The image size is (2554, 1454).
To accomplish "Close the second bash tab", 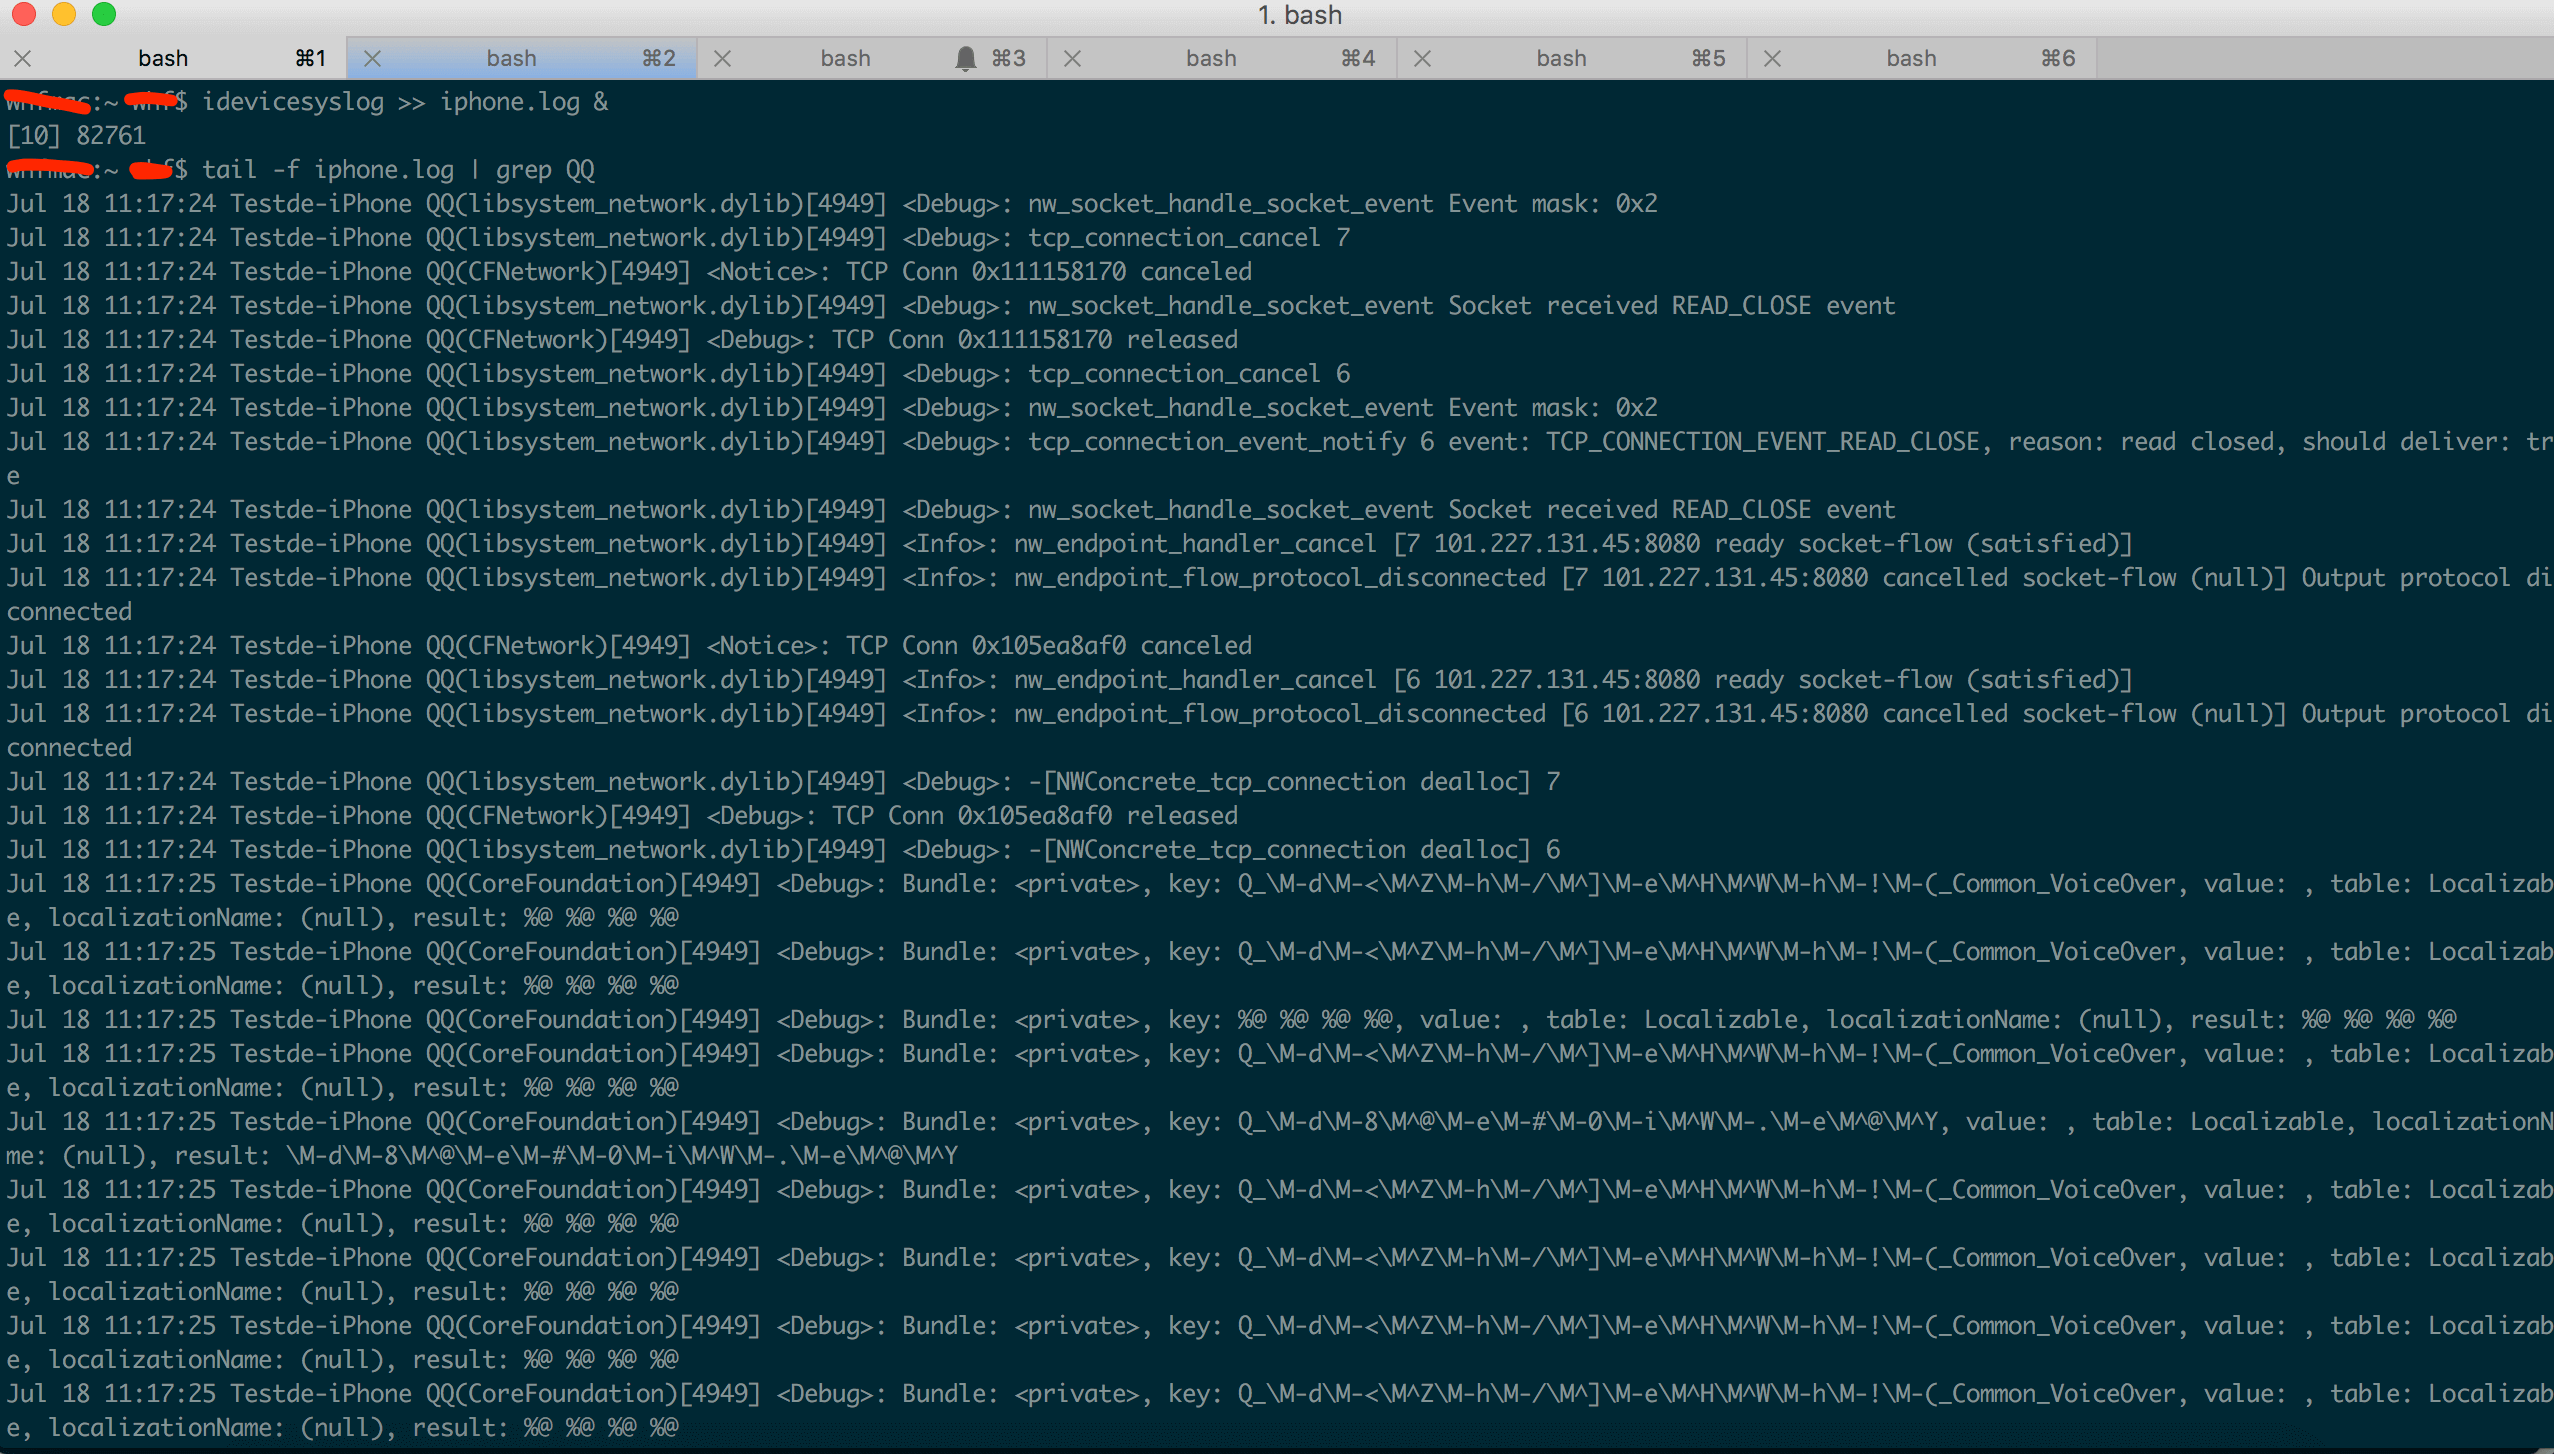I will point(372,59).
